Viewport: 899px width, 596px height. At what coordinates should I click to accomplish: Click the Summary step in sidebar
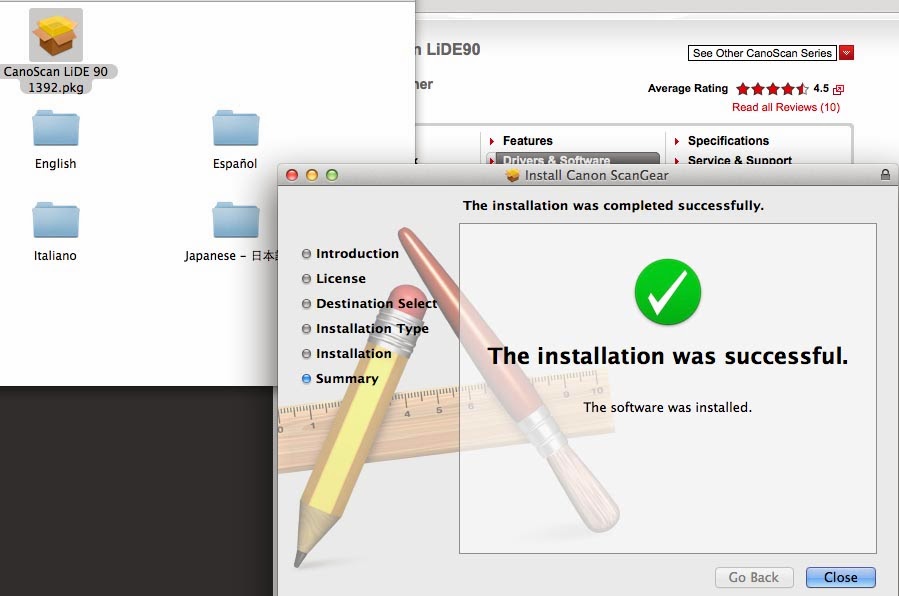347,379
